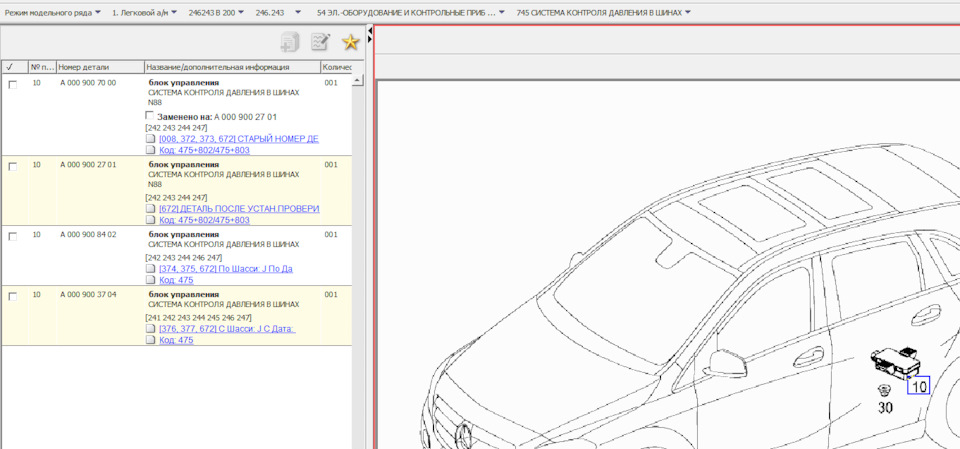The height and width of the screenshot is (449, 960).
Task: Click the panel collapse arrows on divider
Action: (370, 36)
